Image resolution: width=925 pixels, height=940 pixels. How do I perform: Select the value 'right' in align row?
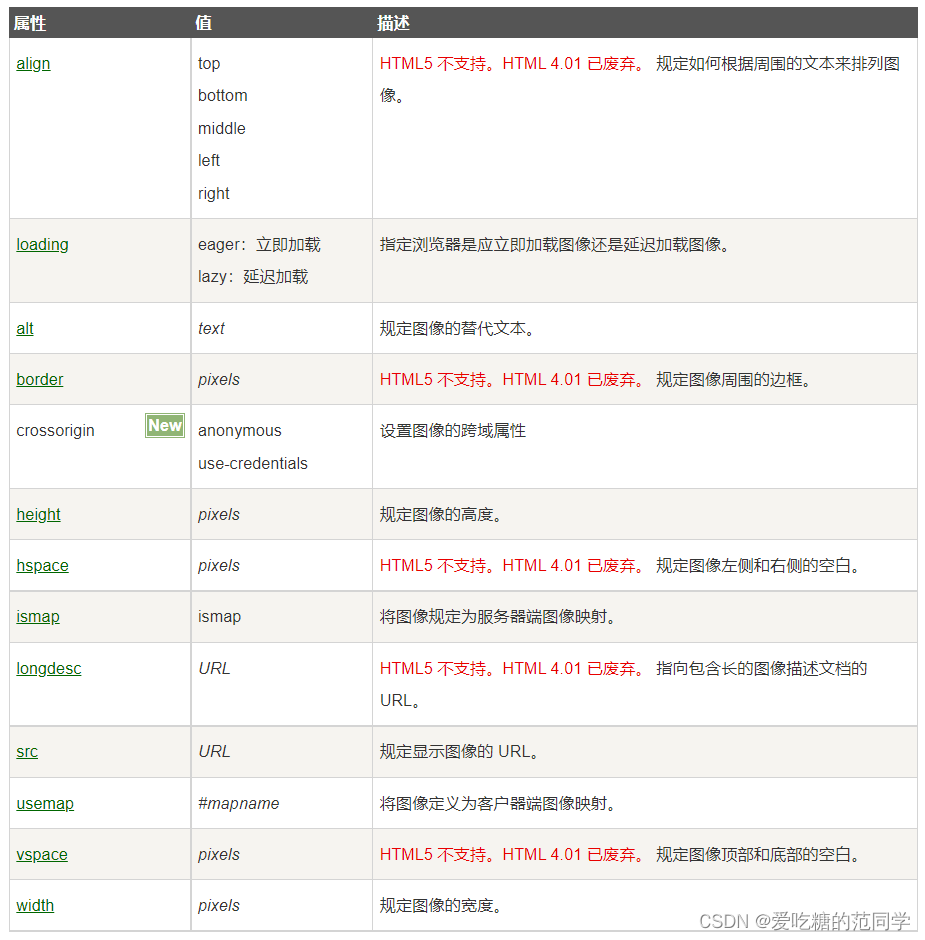pyautogui.click(x=213, y=193)
